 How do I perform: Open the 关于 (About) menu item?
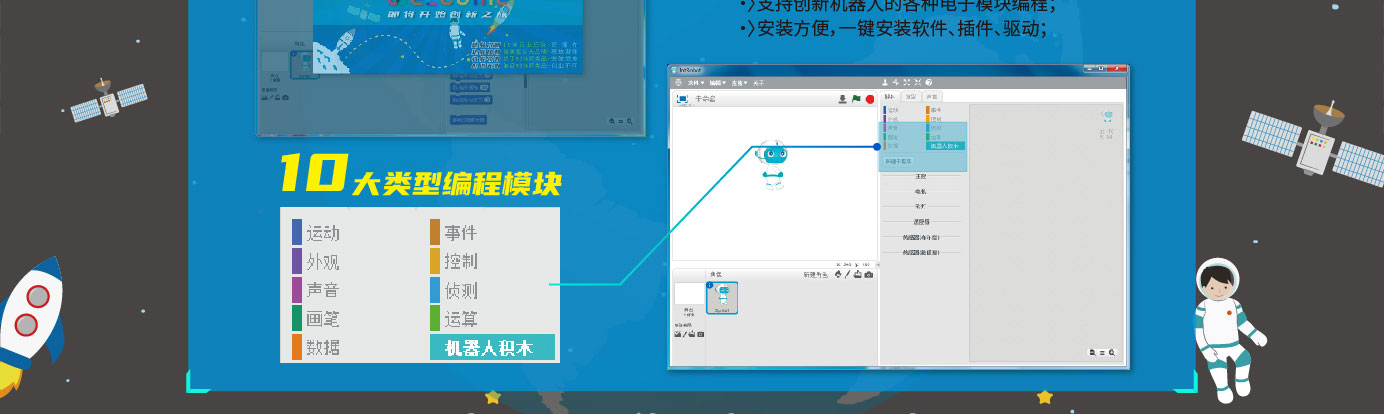click(759, 82)
